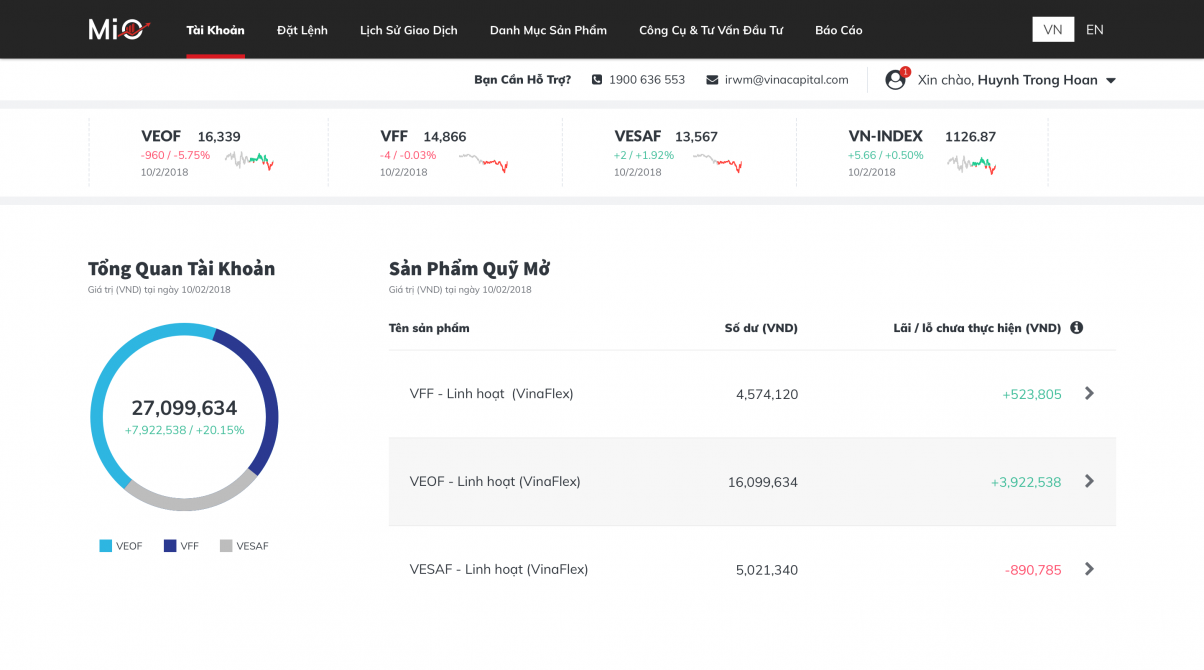Open the user profile avatar with notification badge
This screenshot has height=670, width=1204.
895,80
